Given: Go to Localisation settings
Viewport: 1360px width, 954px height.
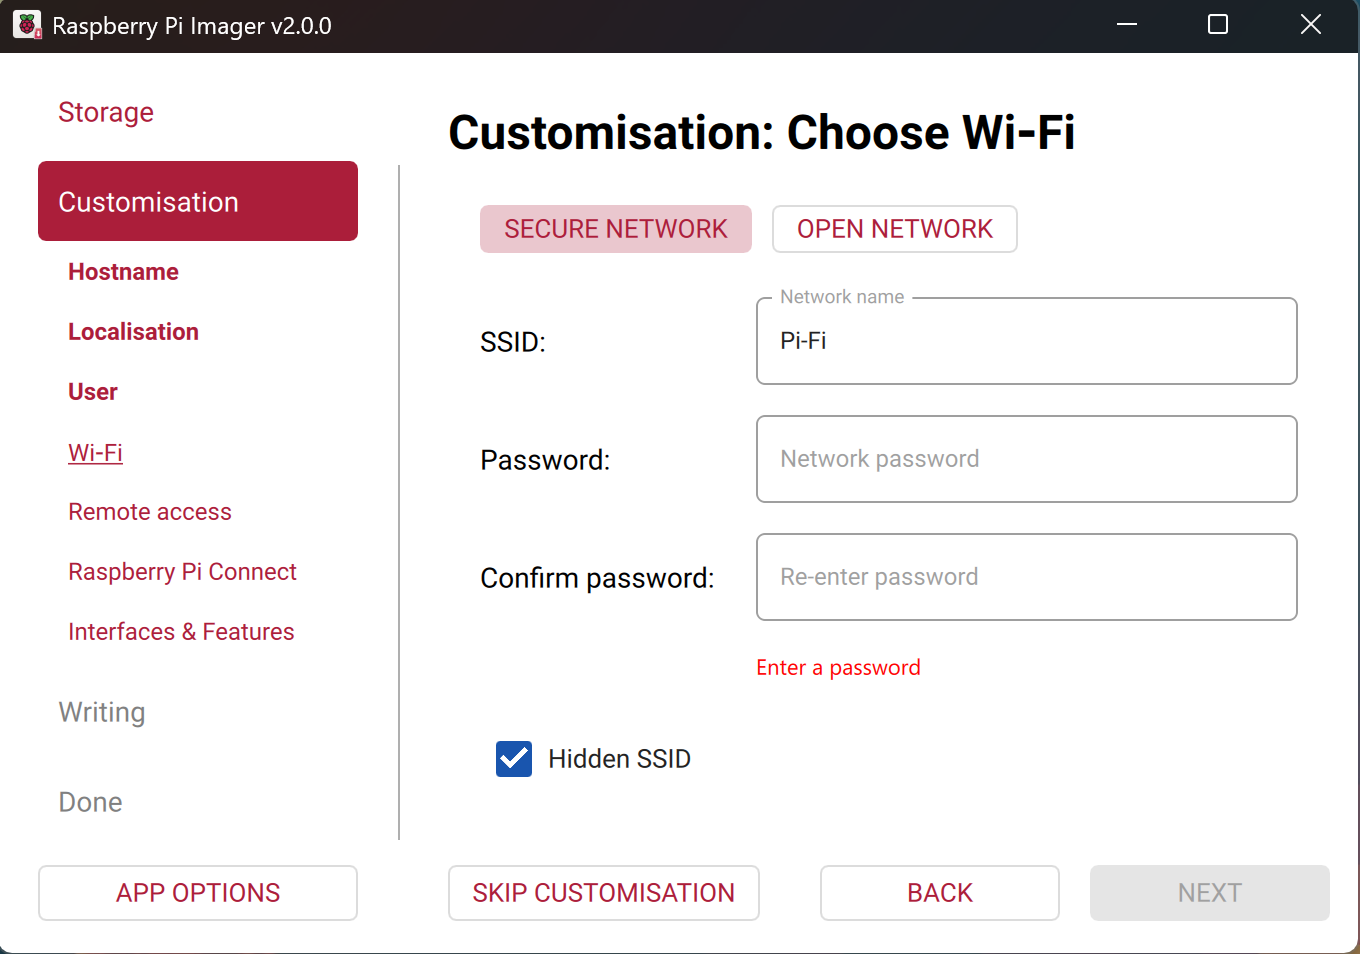Looking at the screenshot, I should tap(133, 331).
